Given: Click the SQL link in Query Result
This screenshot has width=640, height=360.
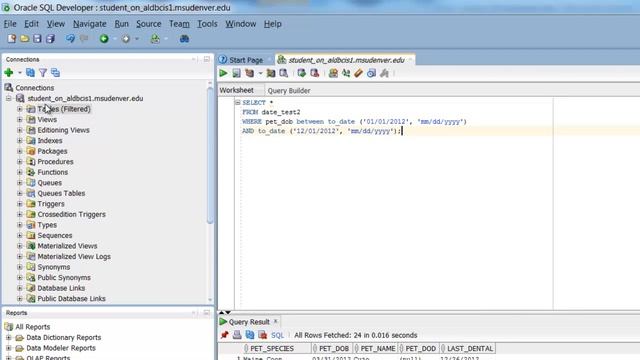Looking at the screenshot, I should (x=277, y=335).
